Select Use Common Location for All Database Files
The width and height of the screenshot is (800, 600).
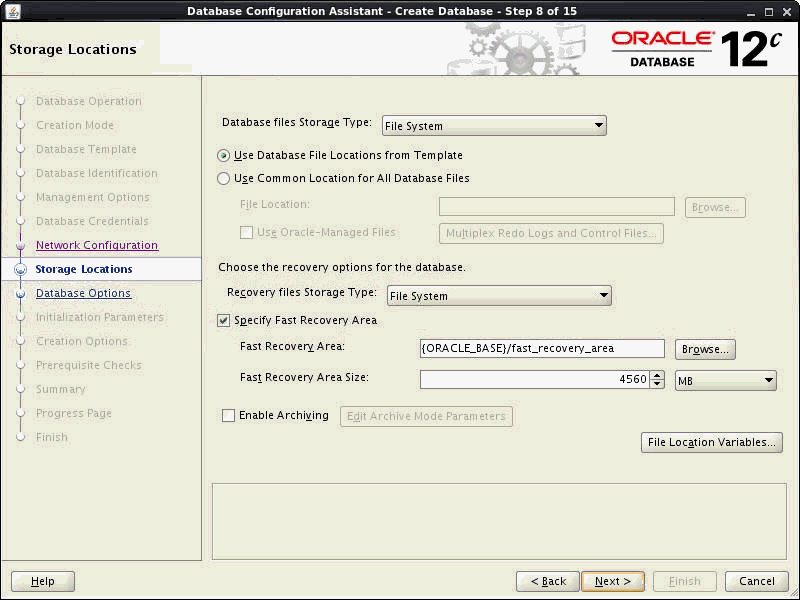coord(223,179)
